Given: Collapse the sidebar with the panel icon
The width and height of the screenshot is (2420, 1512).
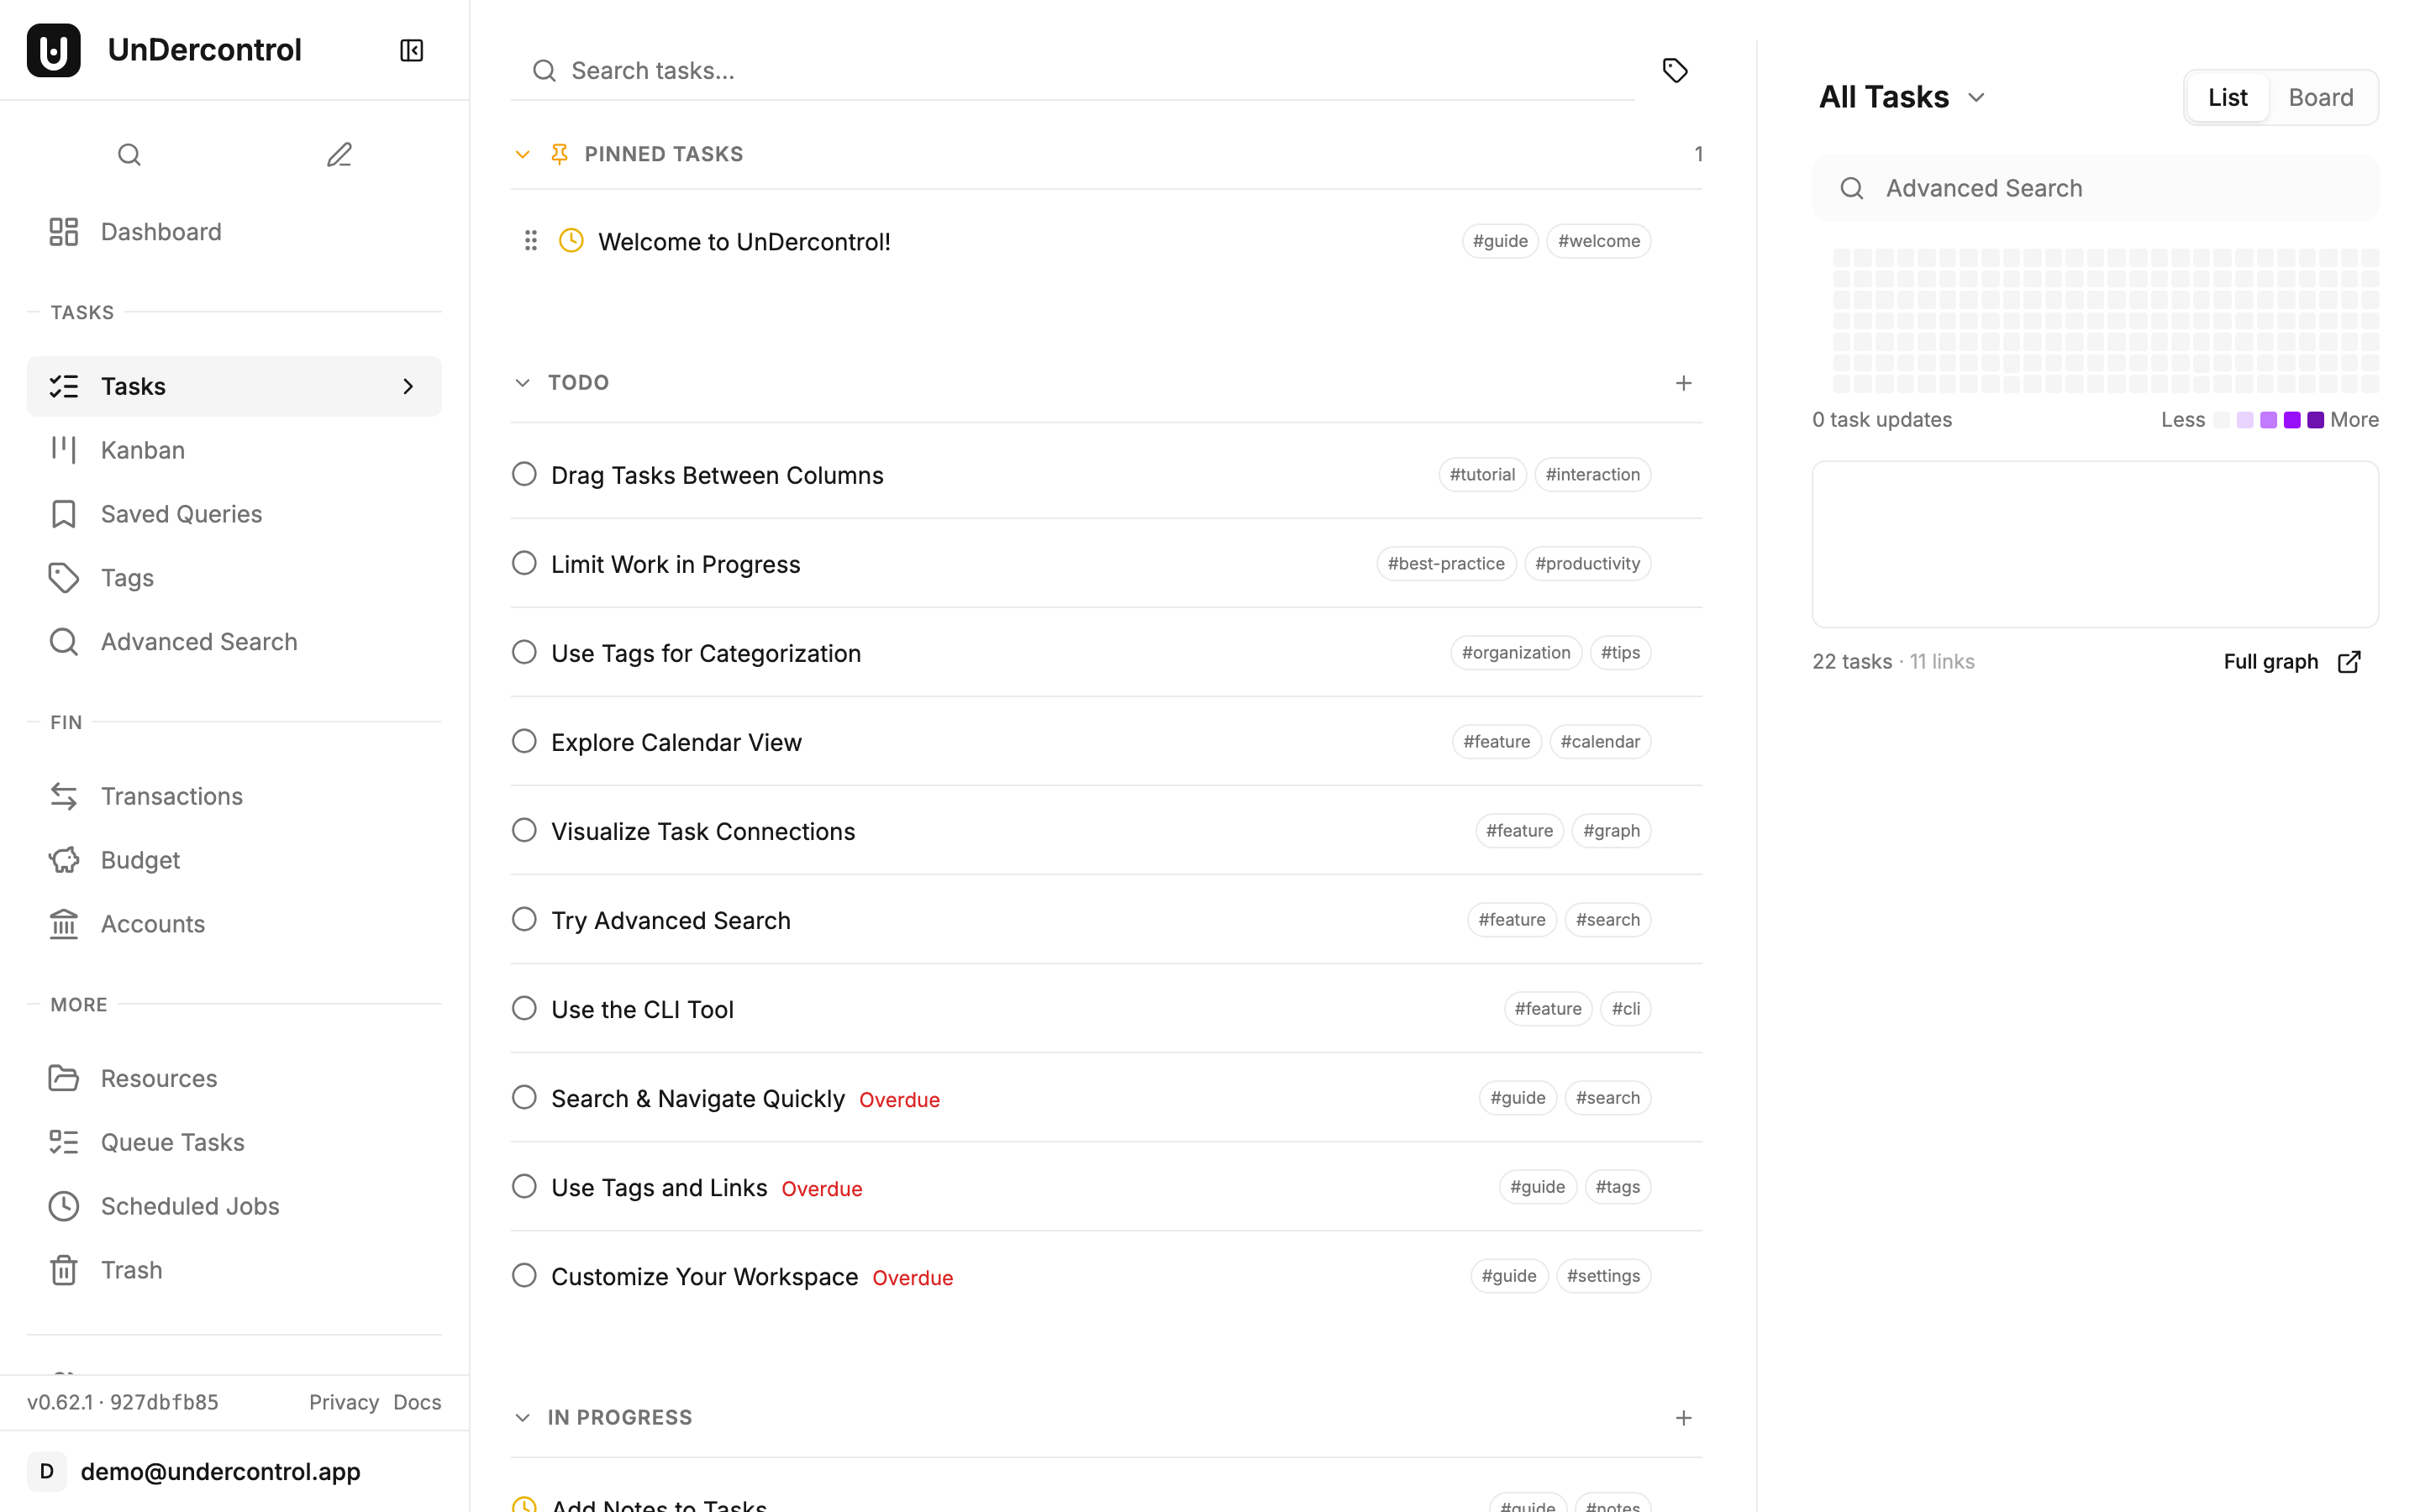Looking at the screenshot, I should (411, 49).
